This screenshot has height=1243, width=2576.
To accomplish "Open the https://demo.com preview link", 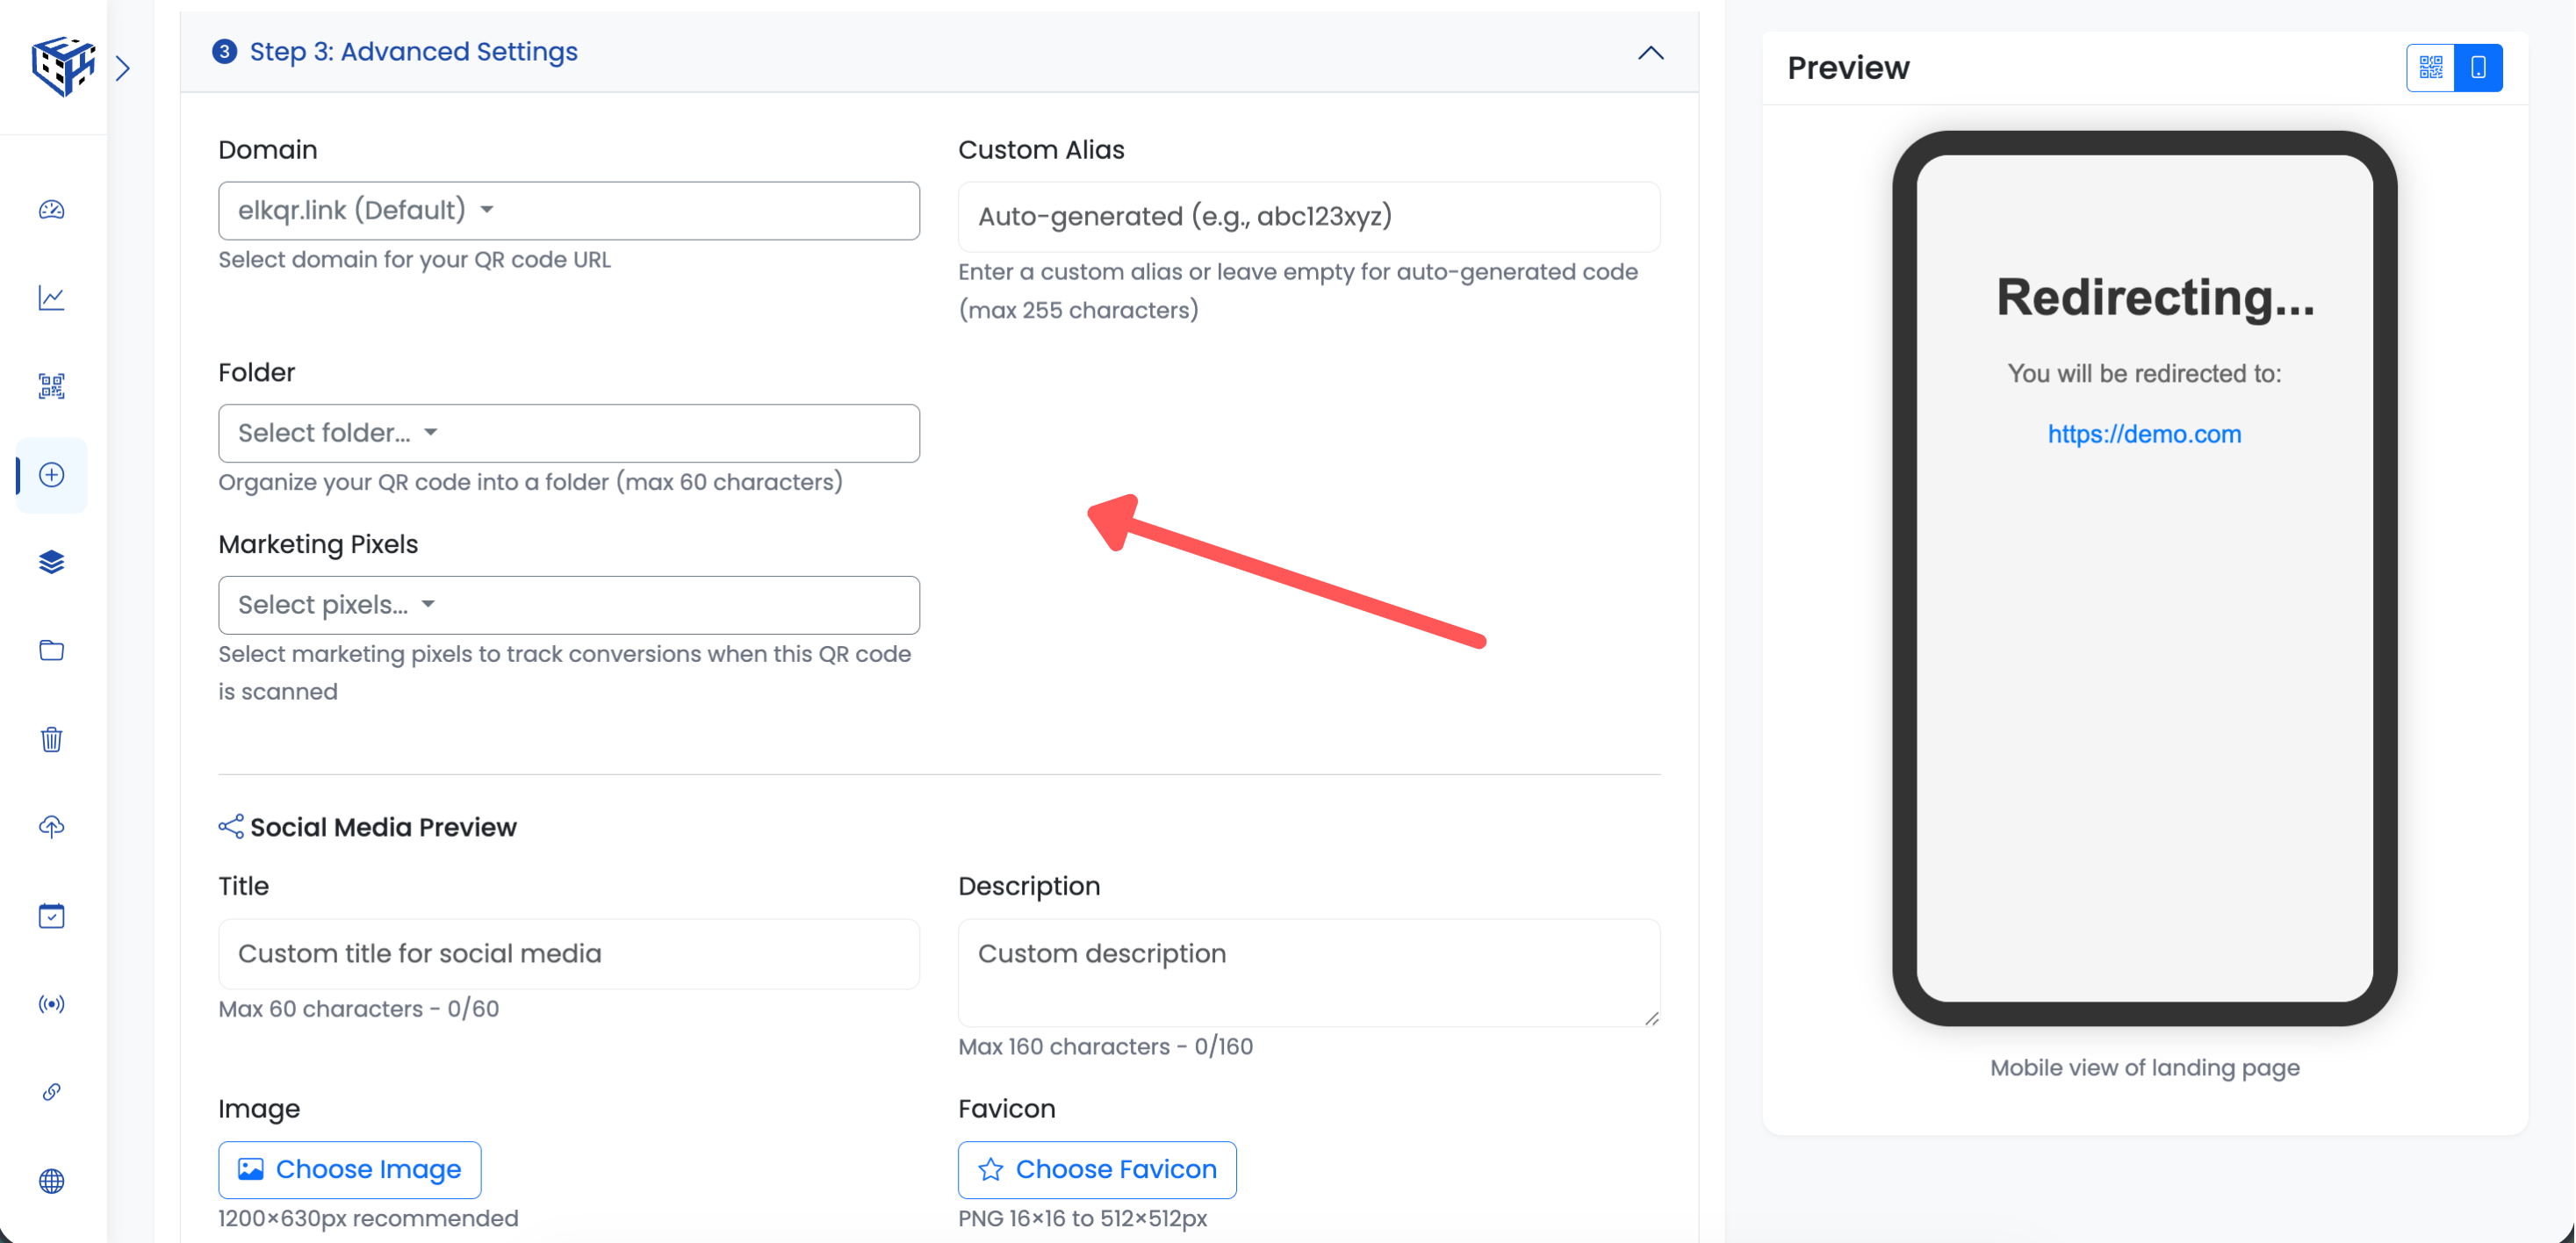I will [x=2144, y=434].
